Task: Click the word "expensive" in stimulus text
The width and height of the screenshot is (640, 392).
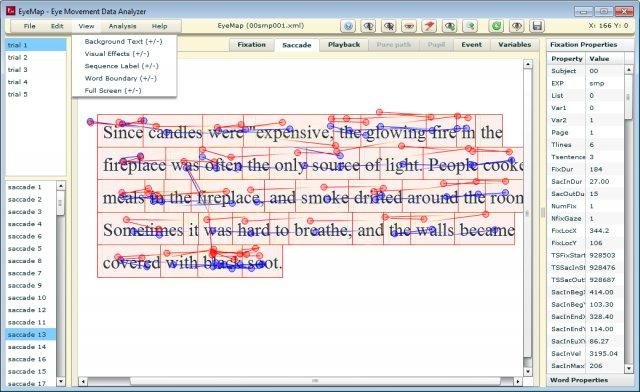Action: click(x=292, y=132)
